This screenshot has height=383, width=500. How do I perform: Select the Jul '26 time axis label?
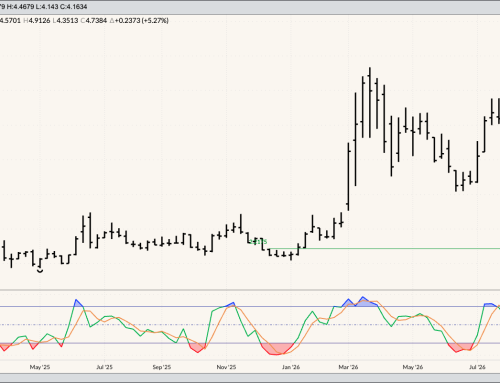tap(477, 367)
